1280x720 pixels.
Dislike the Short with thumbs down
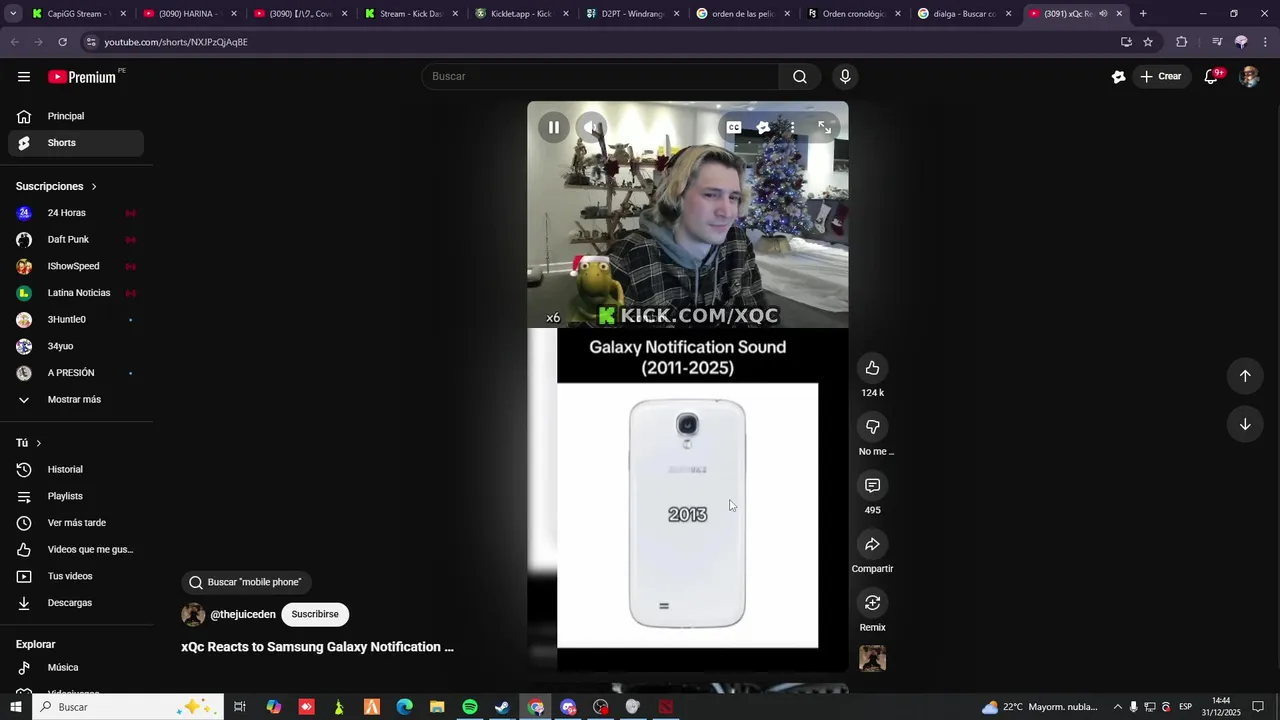[x=872, y=427]
